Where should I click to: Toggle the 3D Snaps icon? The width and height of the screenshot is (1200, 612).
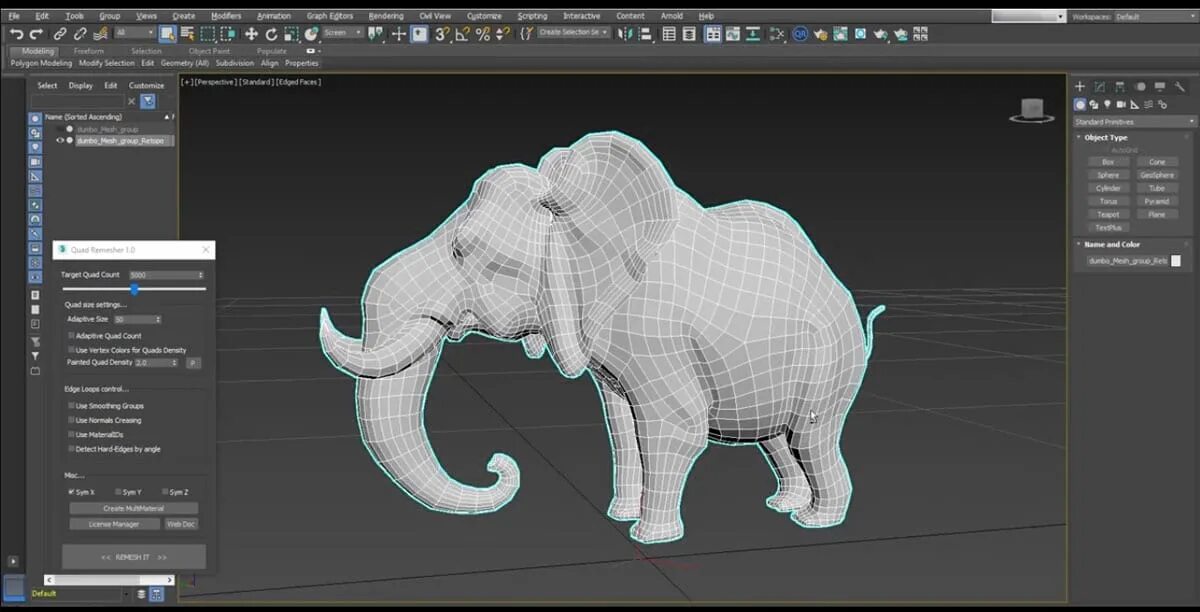coord(441,33)
